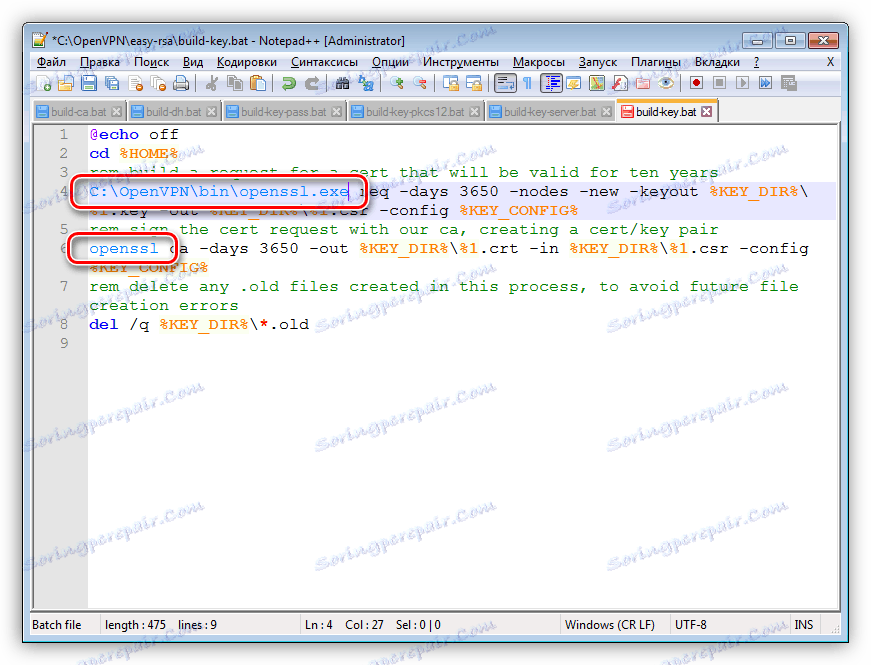The width and height of the screenshot is (871, 665).
Task: Print build-key.bat via printer icon
Action: coord(182,84)
